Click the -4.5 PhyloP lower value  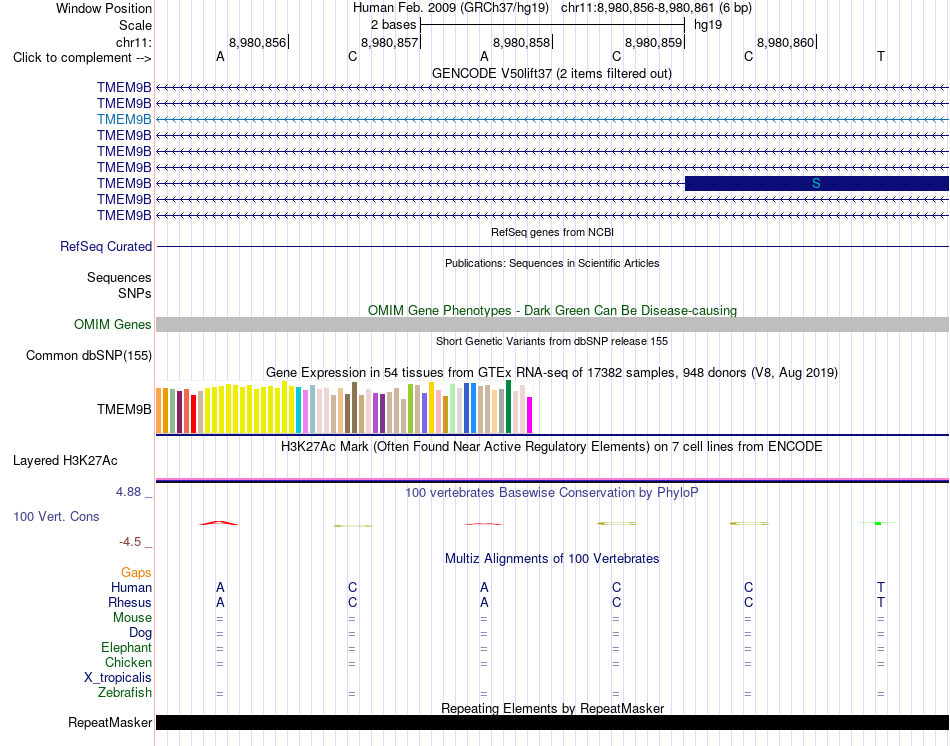(x=130, y=542)
